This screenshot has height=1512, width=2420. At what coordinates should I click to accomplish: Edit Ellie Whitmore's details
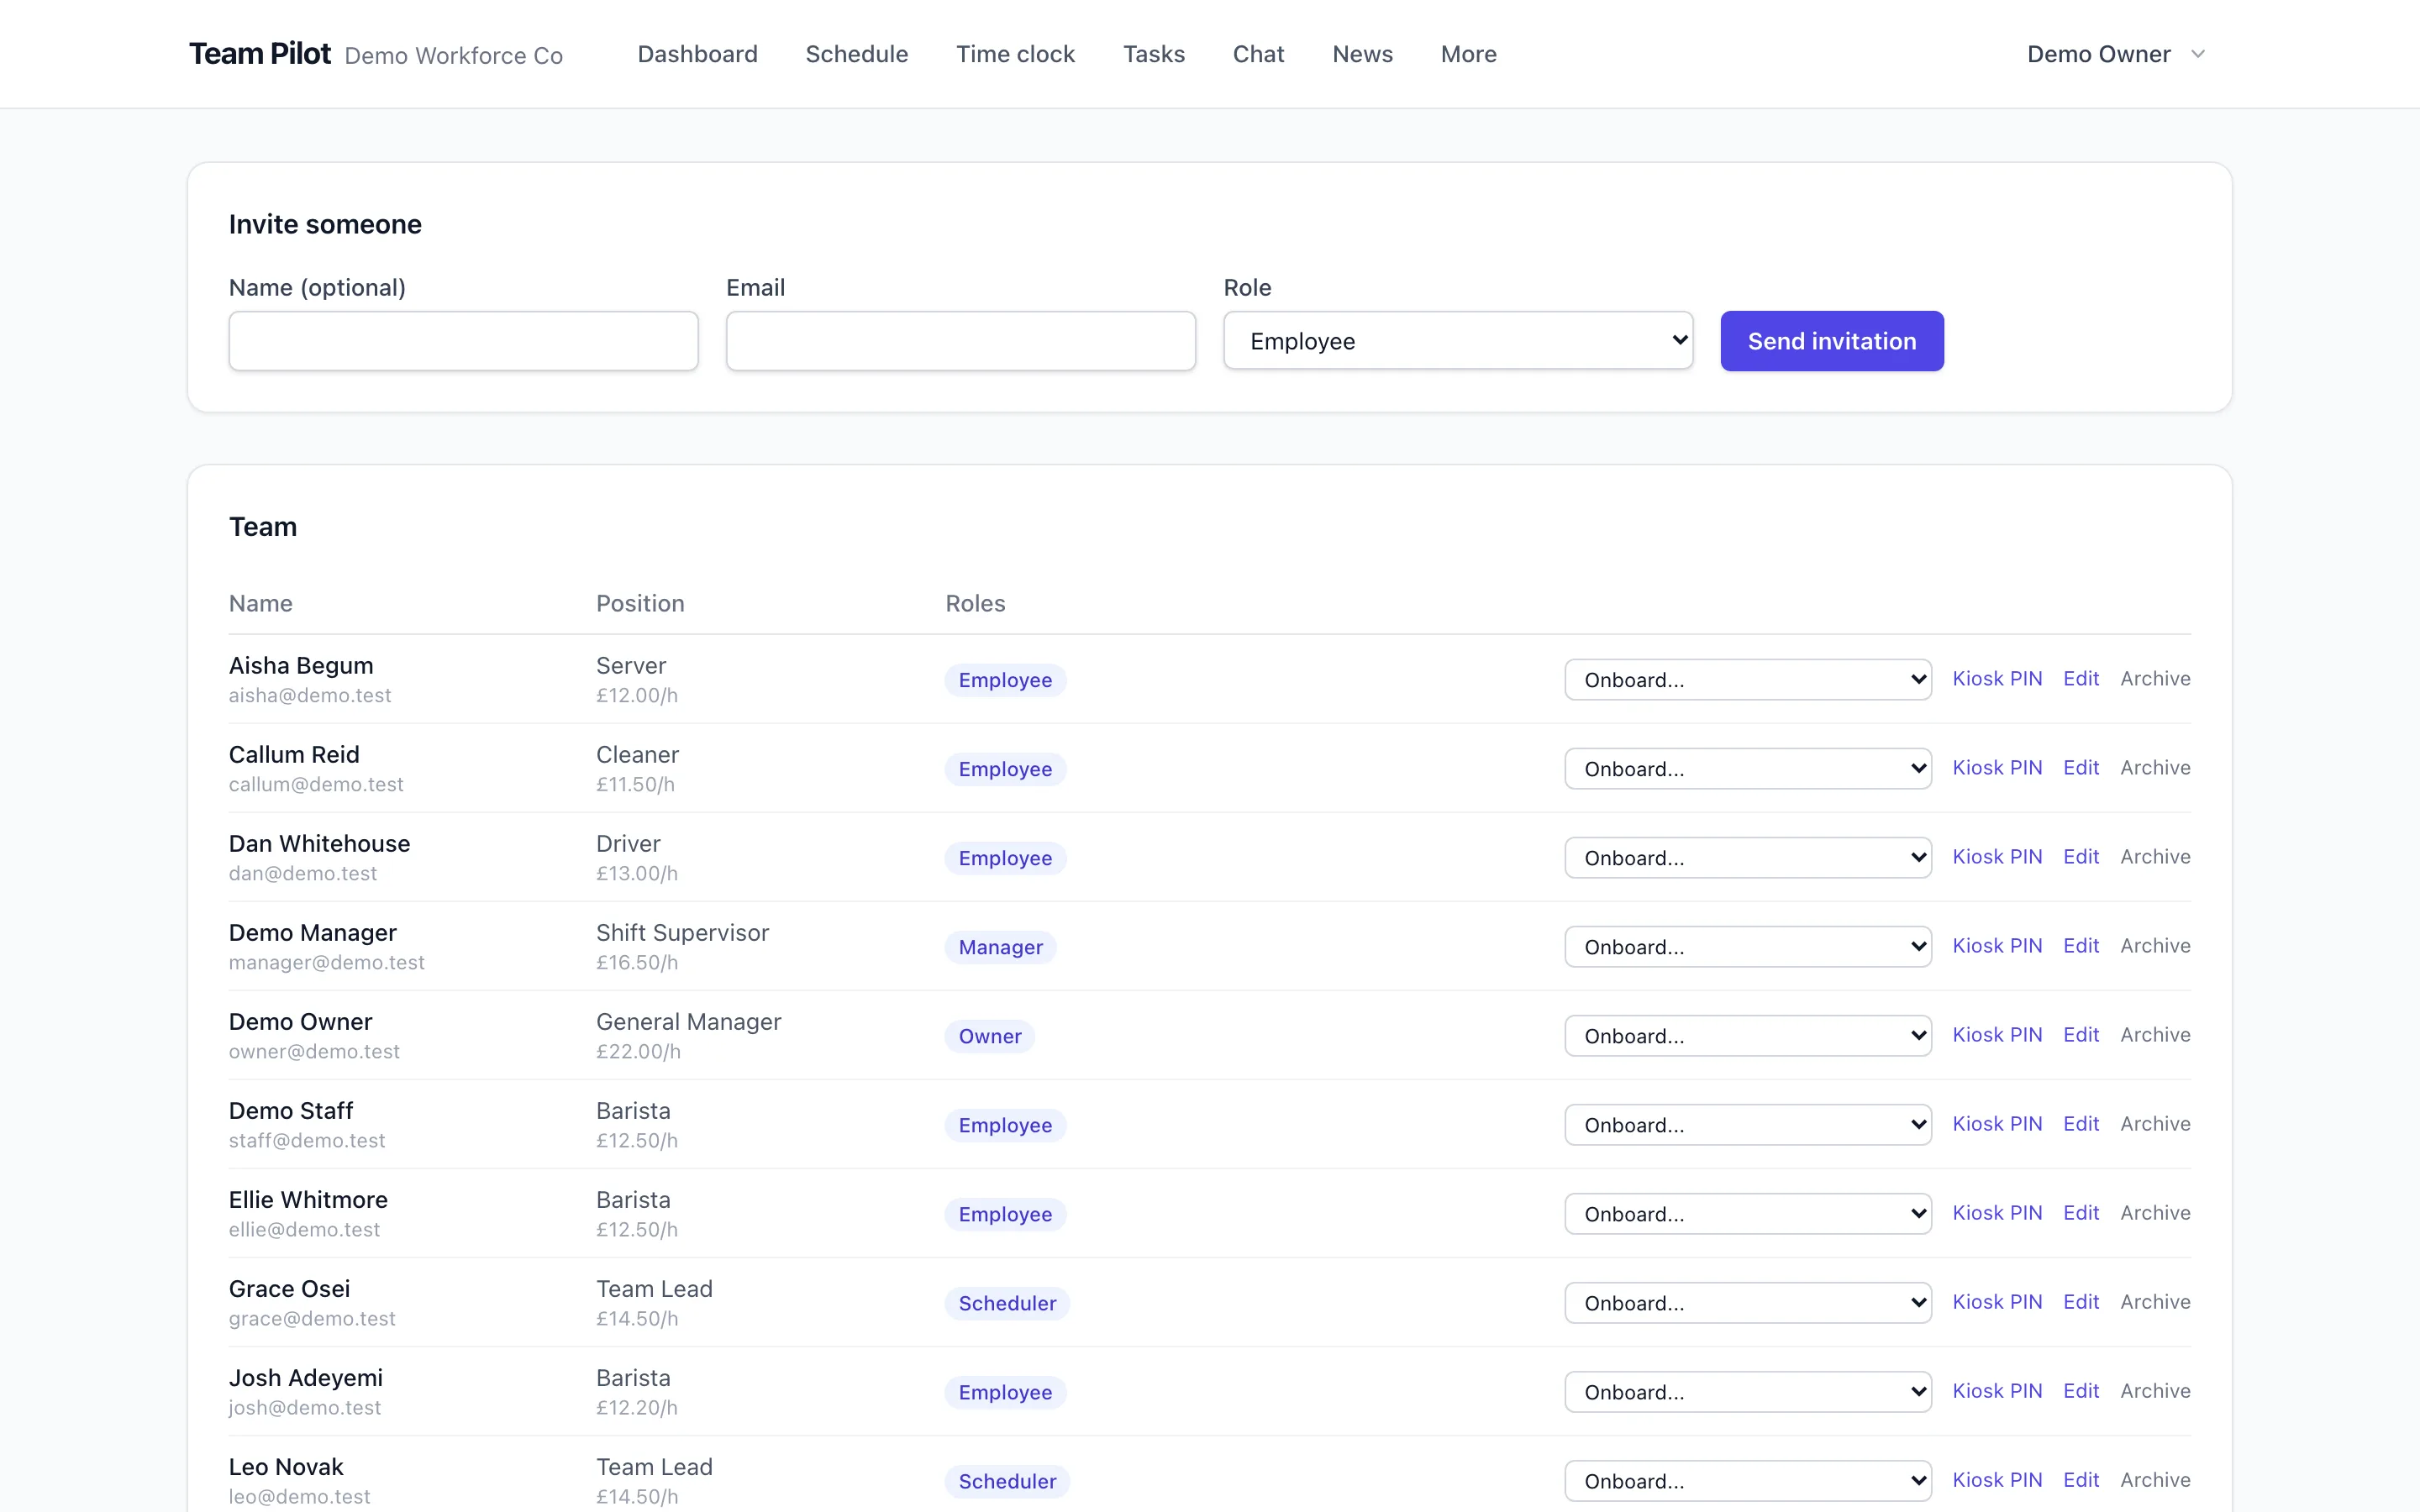2081,1213
